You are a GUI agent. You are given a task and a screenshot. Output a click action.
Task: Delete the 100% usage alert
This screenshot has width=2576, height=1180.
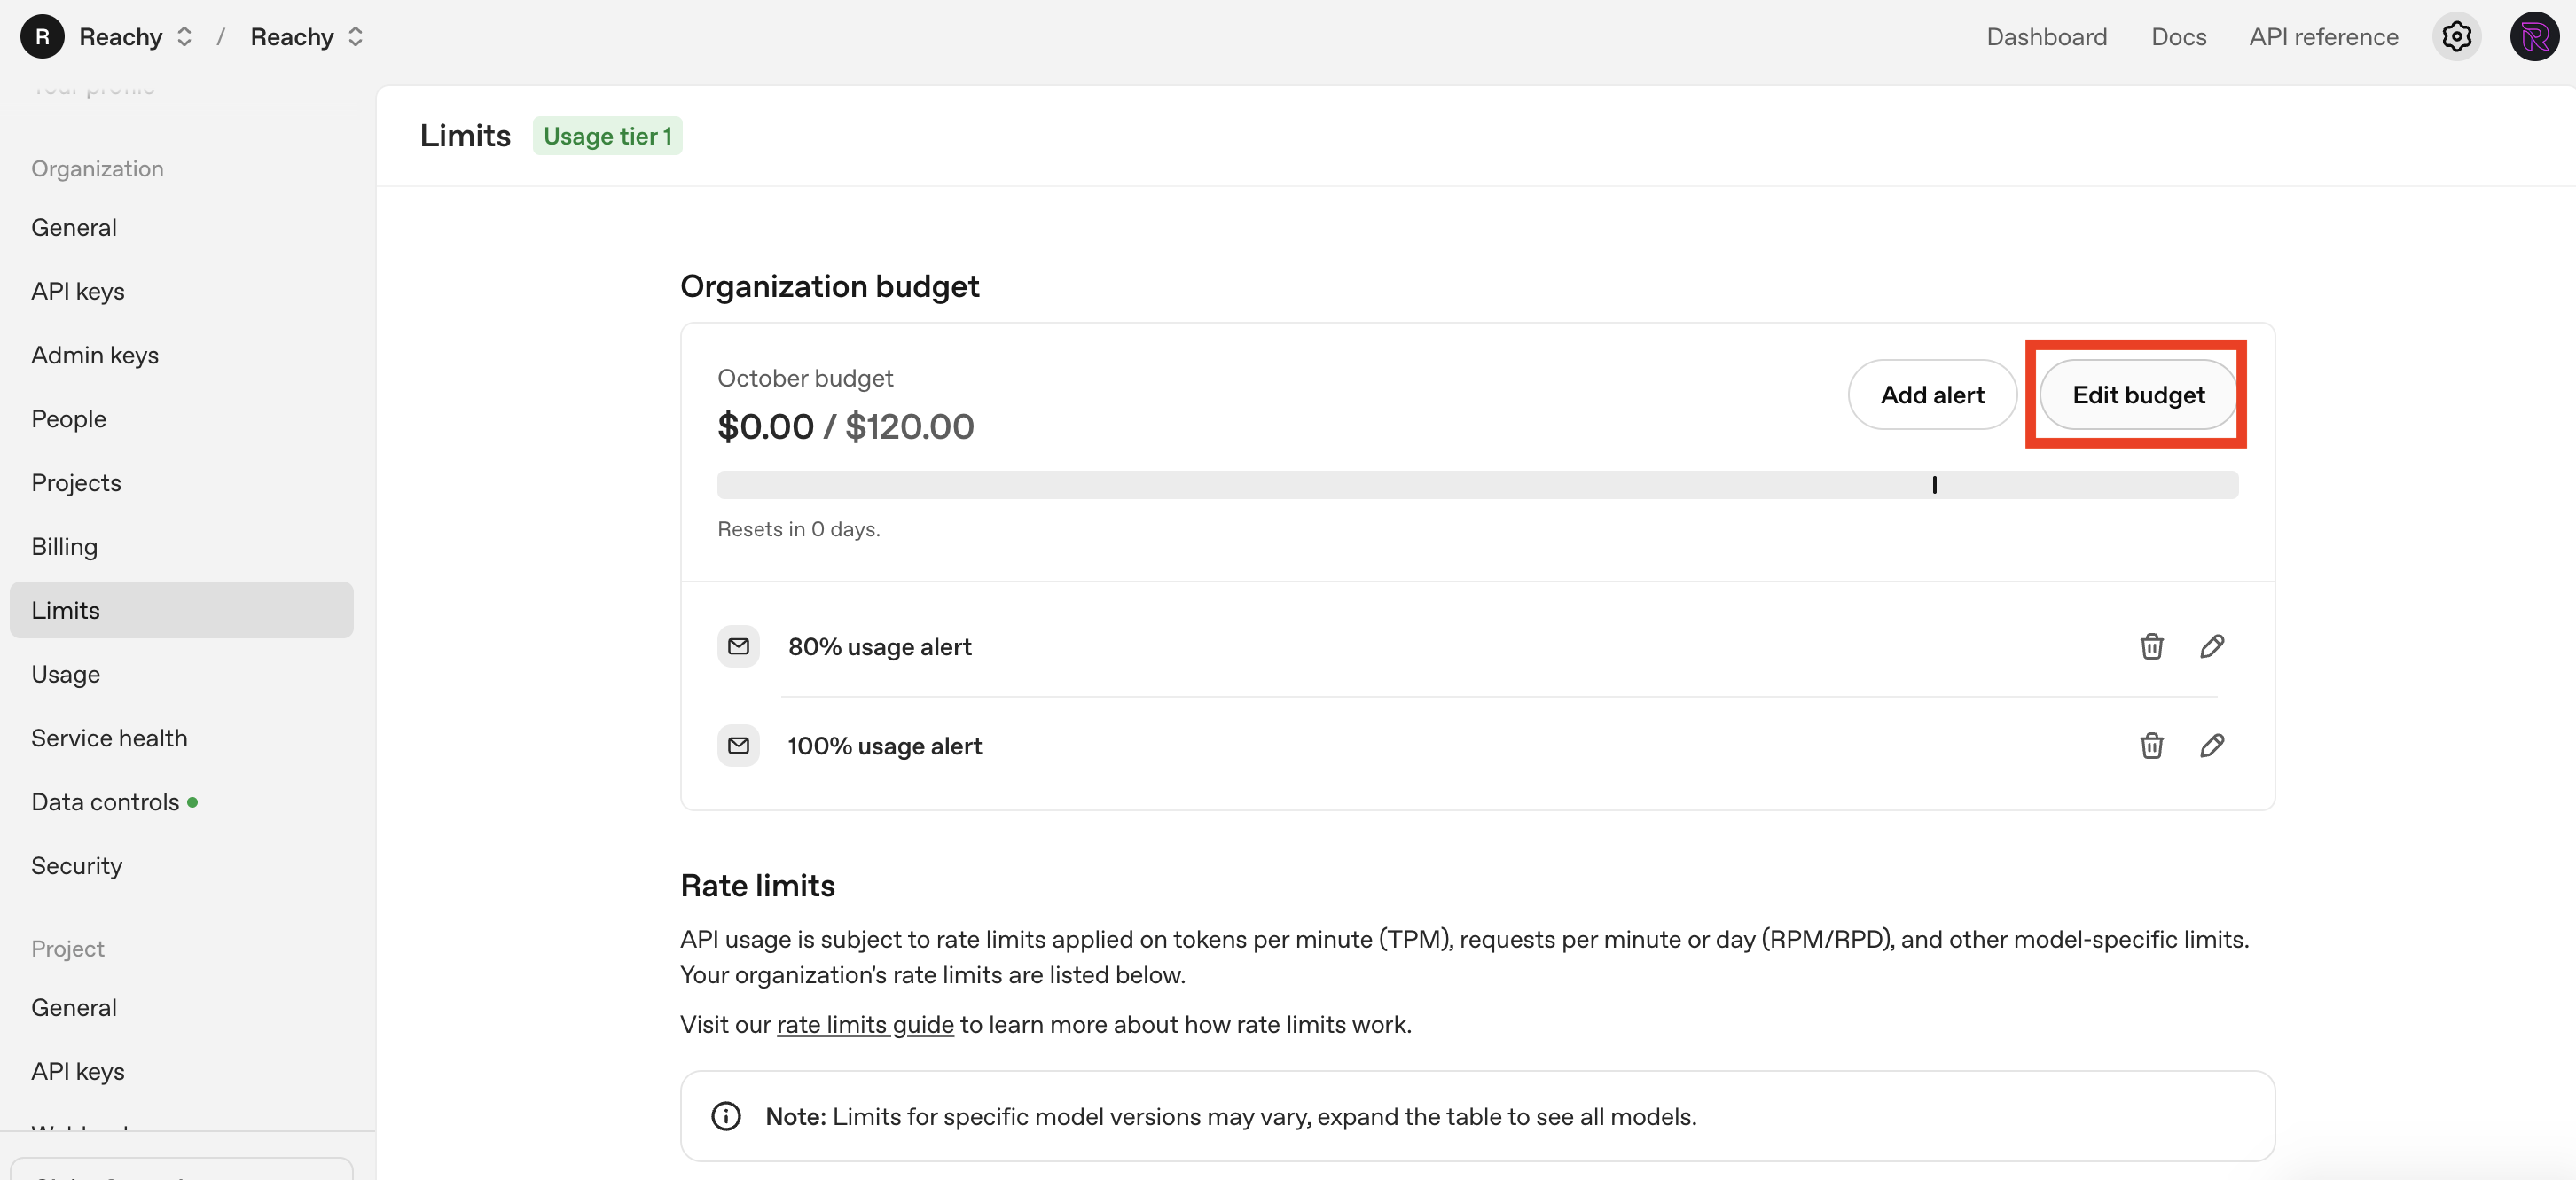(x=2151, y=745)
